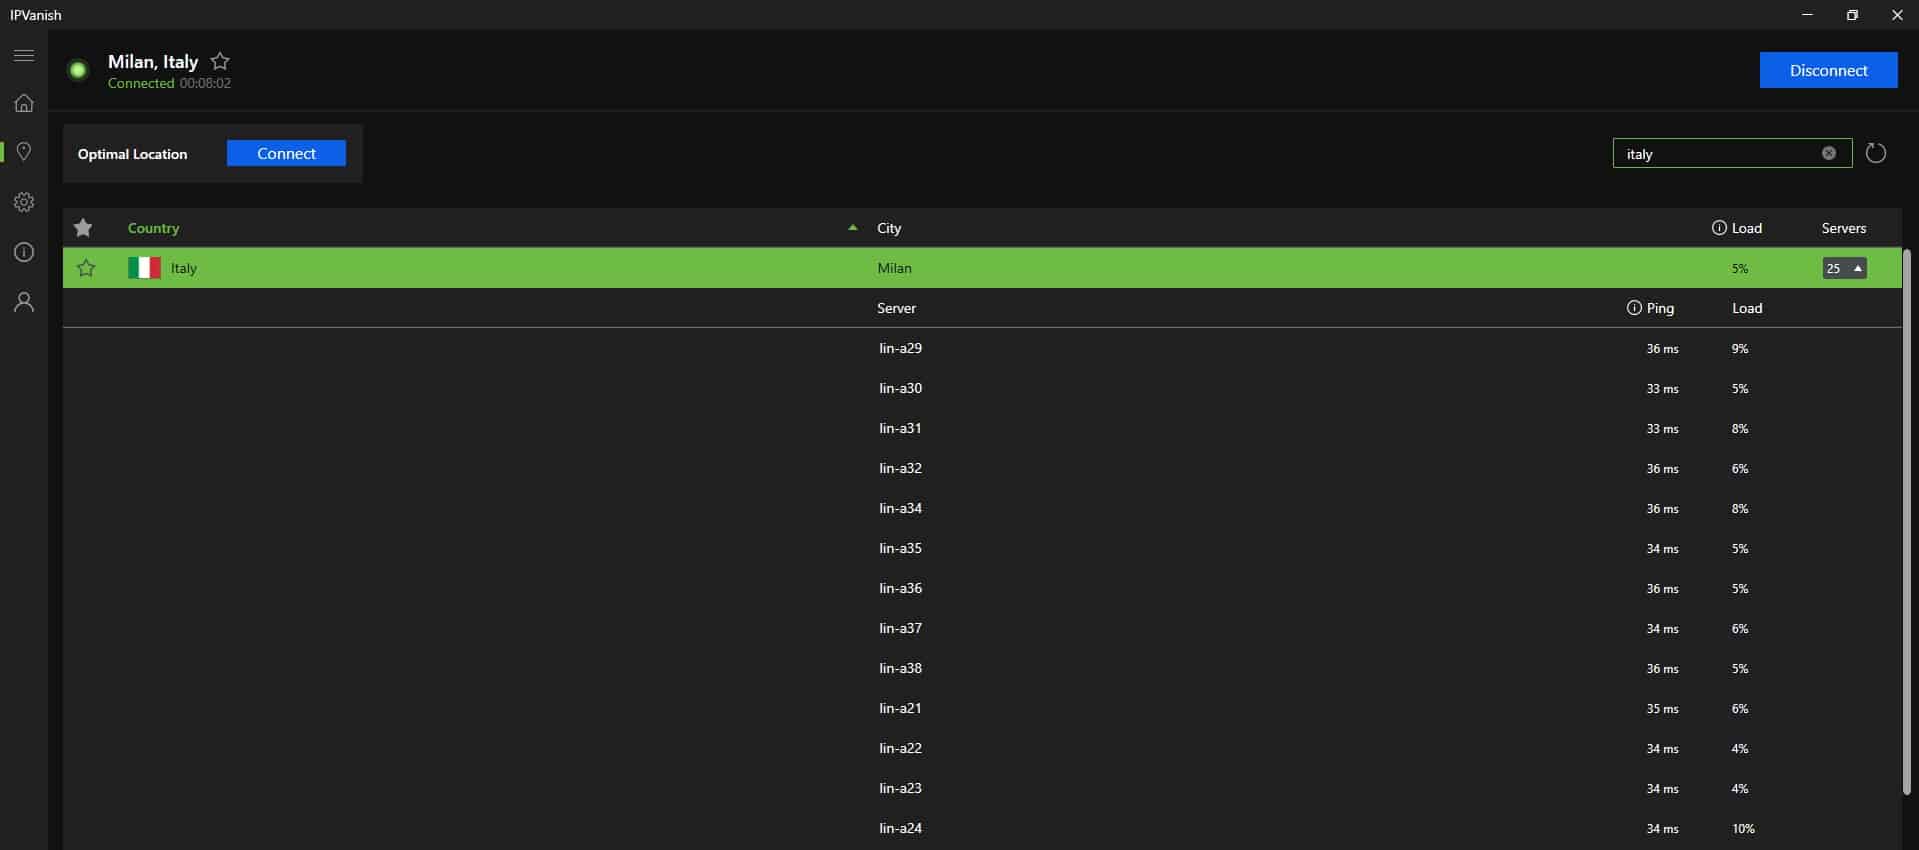Toggle favorite star for Italy row
The image size is (1919, 850).
[x=86, y=268]
